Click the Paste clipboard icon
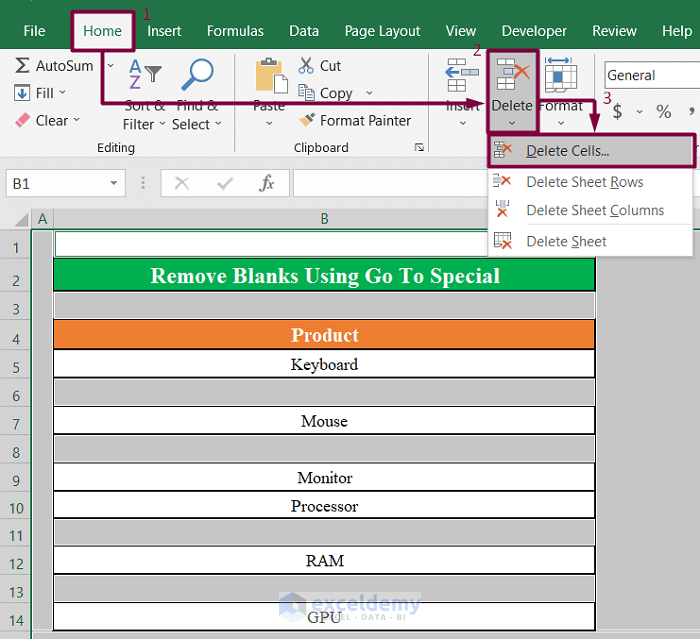 [271, 76]
